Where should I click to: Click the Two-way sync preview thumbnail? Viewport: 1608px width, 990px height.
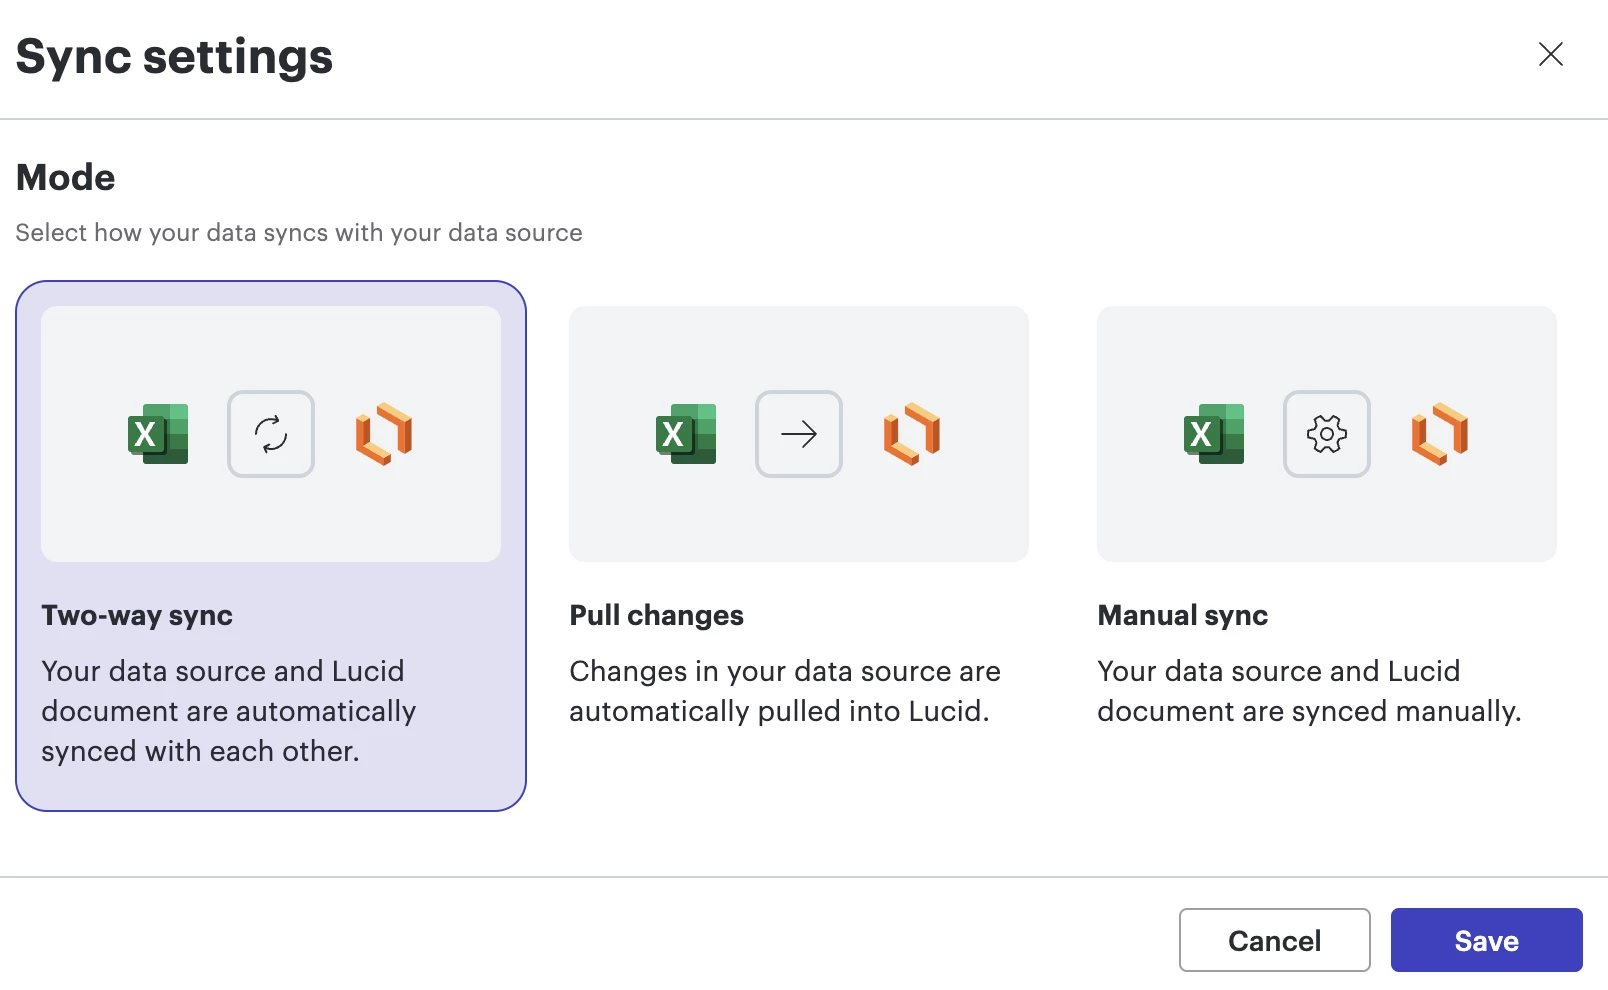[x=270, y=520]
